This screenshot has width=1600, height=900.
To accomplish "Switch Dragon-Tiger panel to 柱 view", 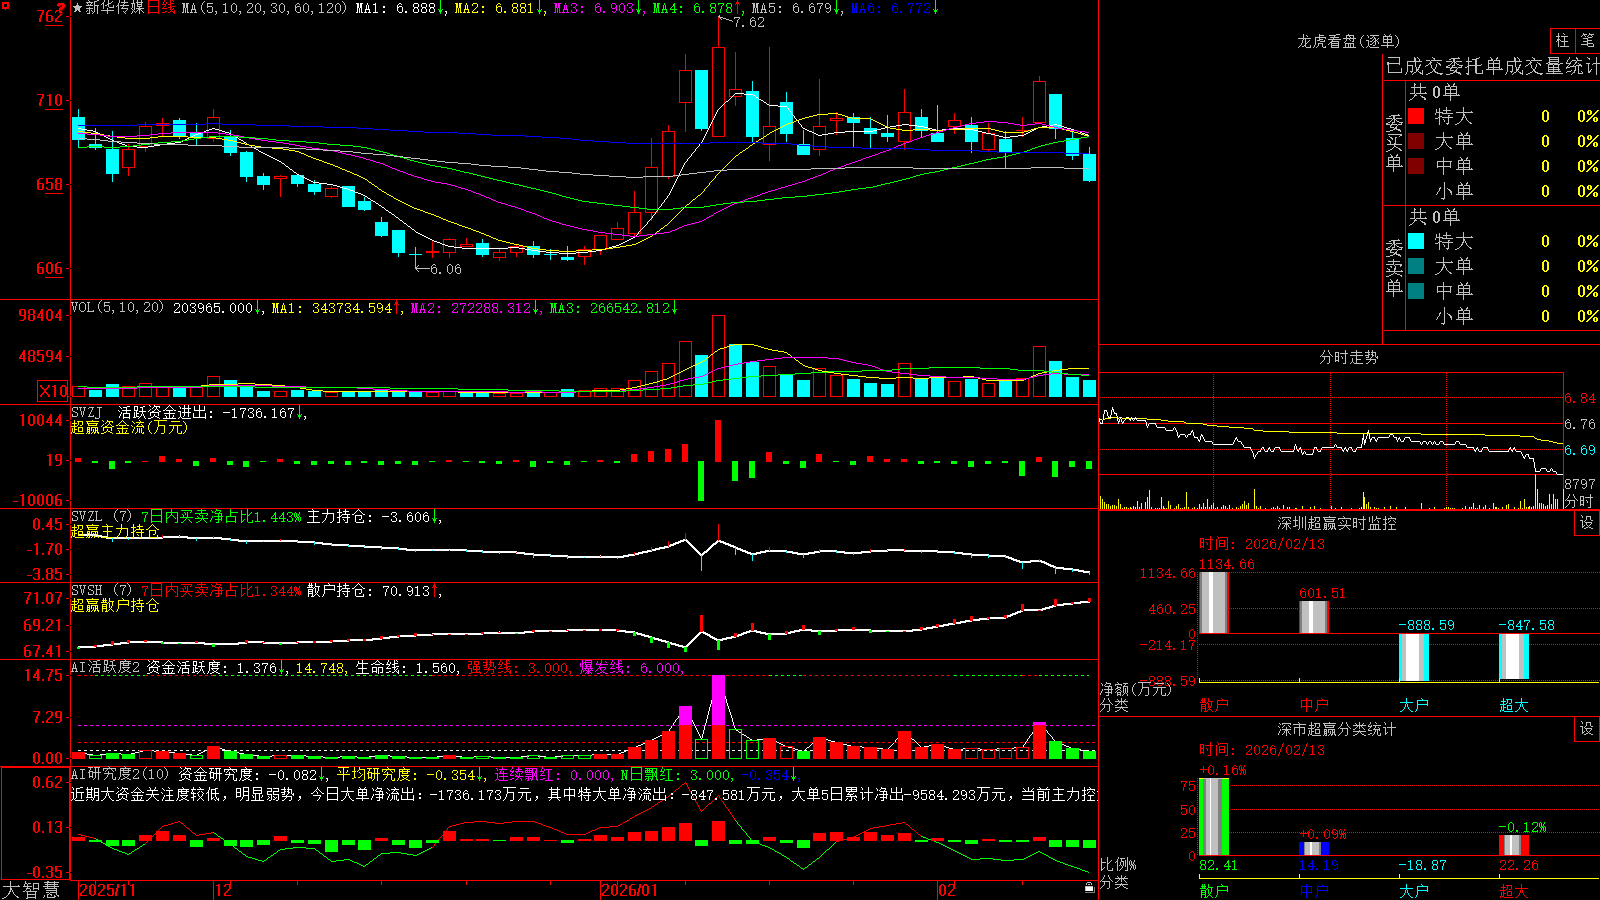I will coord(1562,41).
